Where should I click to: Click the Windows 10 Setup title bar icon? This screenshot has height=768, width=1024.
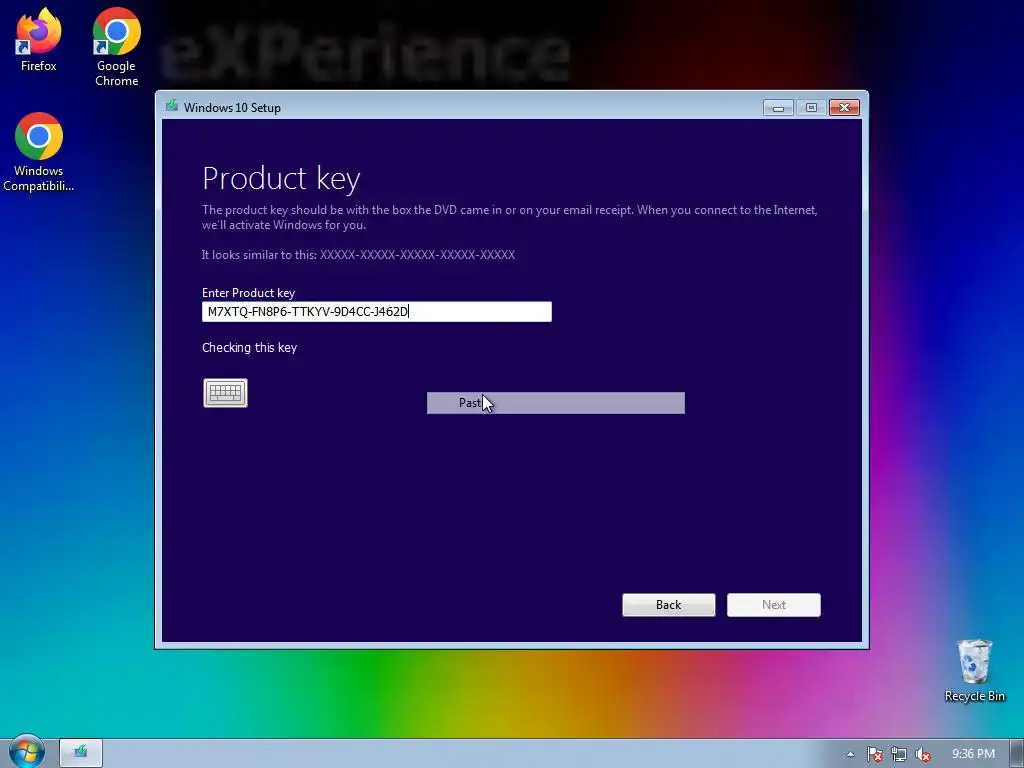click(x=172, y=106)
